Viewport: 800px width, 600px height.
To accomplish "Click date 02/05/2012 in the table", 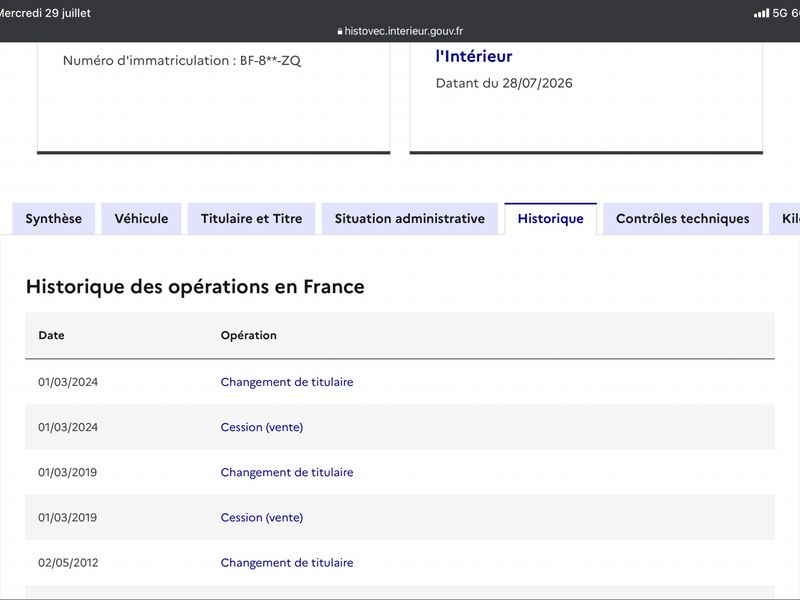I will pyautogui.click(x=68, y=563).
